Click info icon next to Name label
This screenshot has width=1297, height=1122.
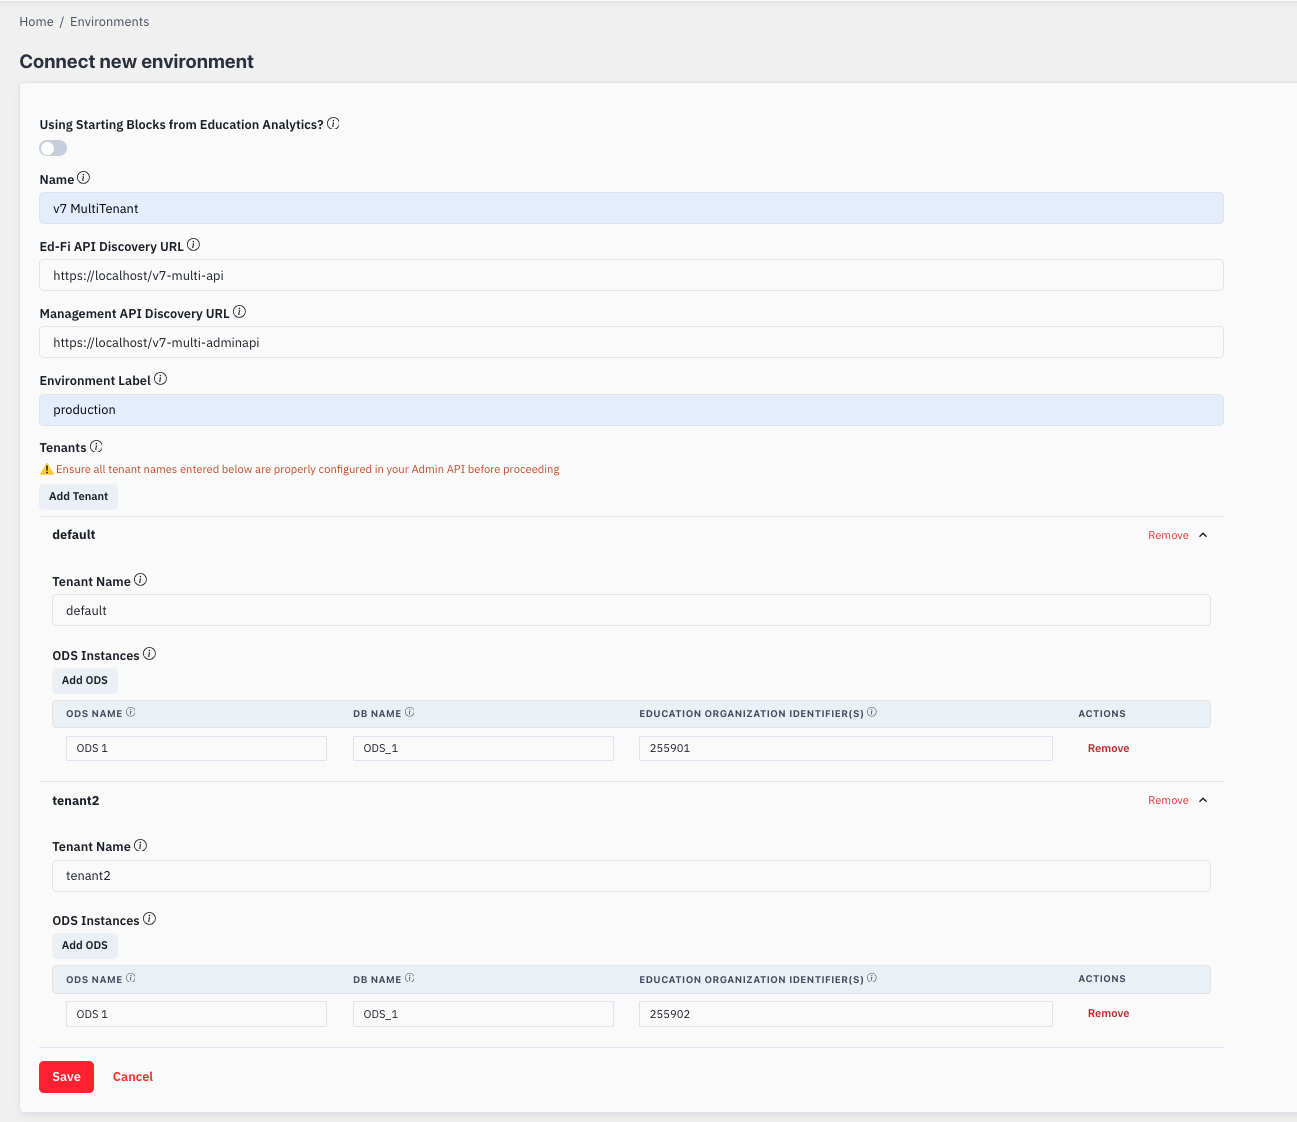click(x=84, y=178)
